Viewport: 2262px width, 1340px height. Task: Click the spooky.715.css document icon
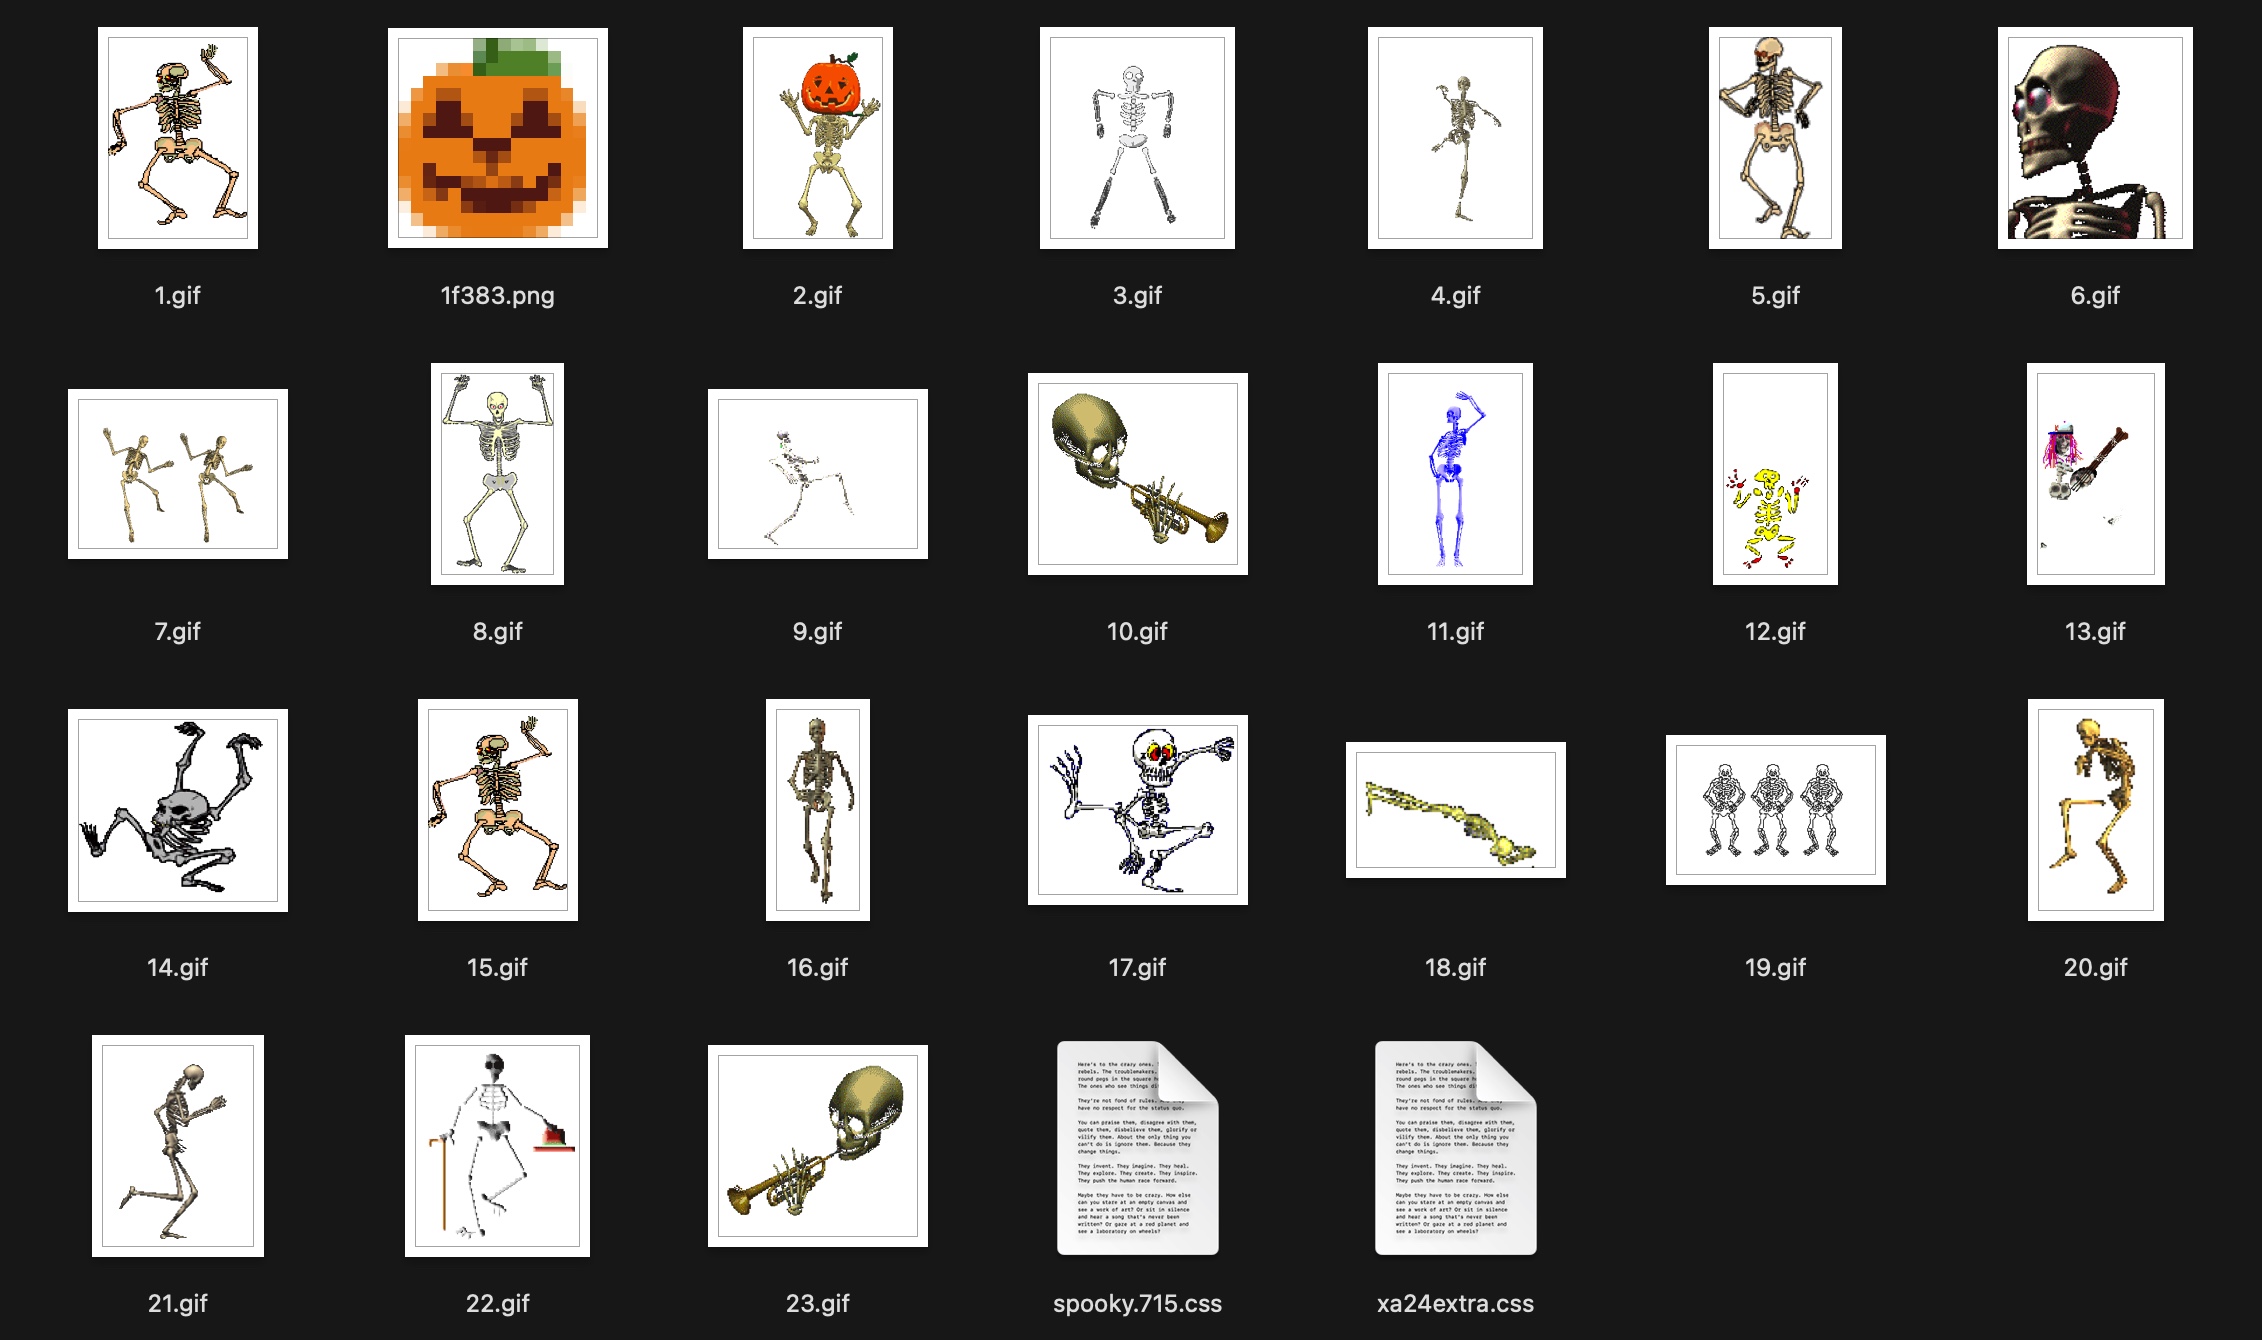pos(1137,1148)
